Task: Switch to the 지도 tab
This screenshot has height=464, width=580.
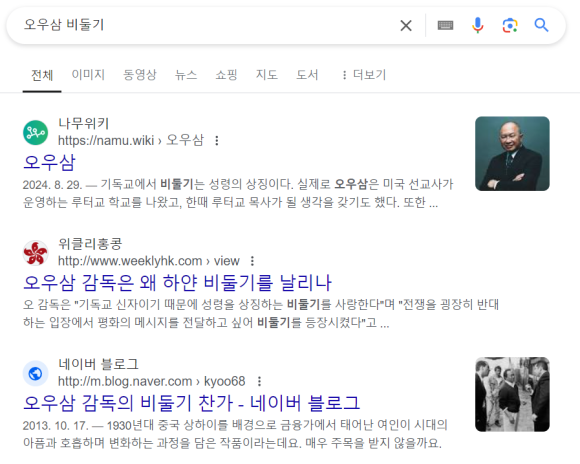Action: coord(267,75)
